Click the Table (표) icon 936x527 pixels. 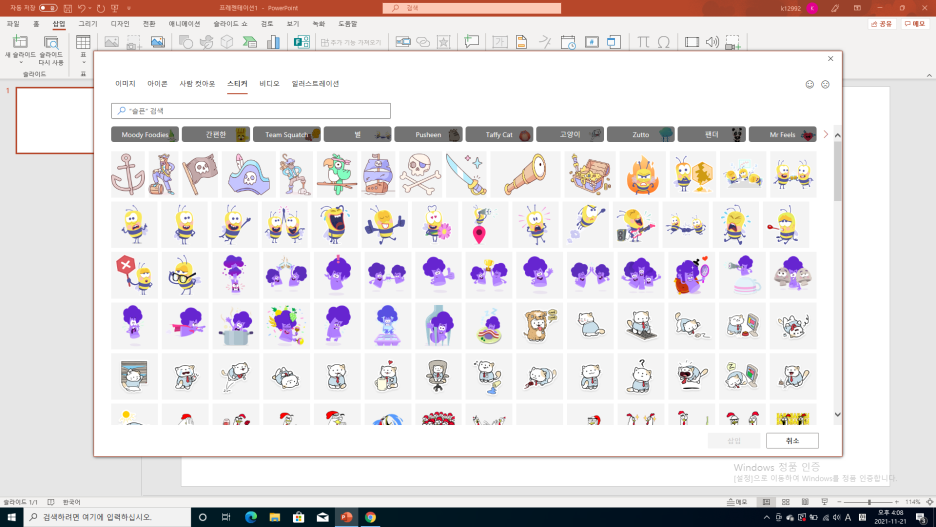[83, 42]
